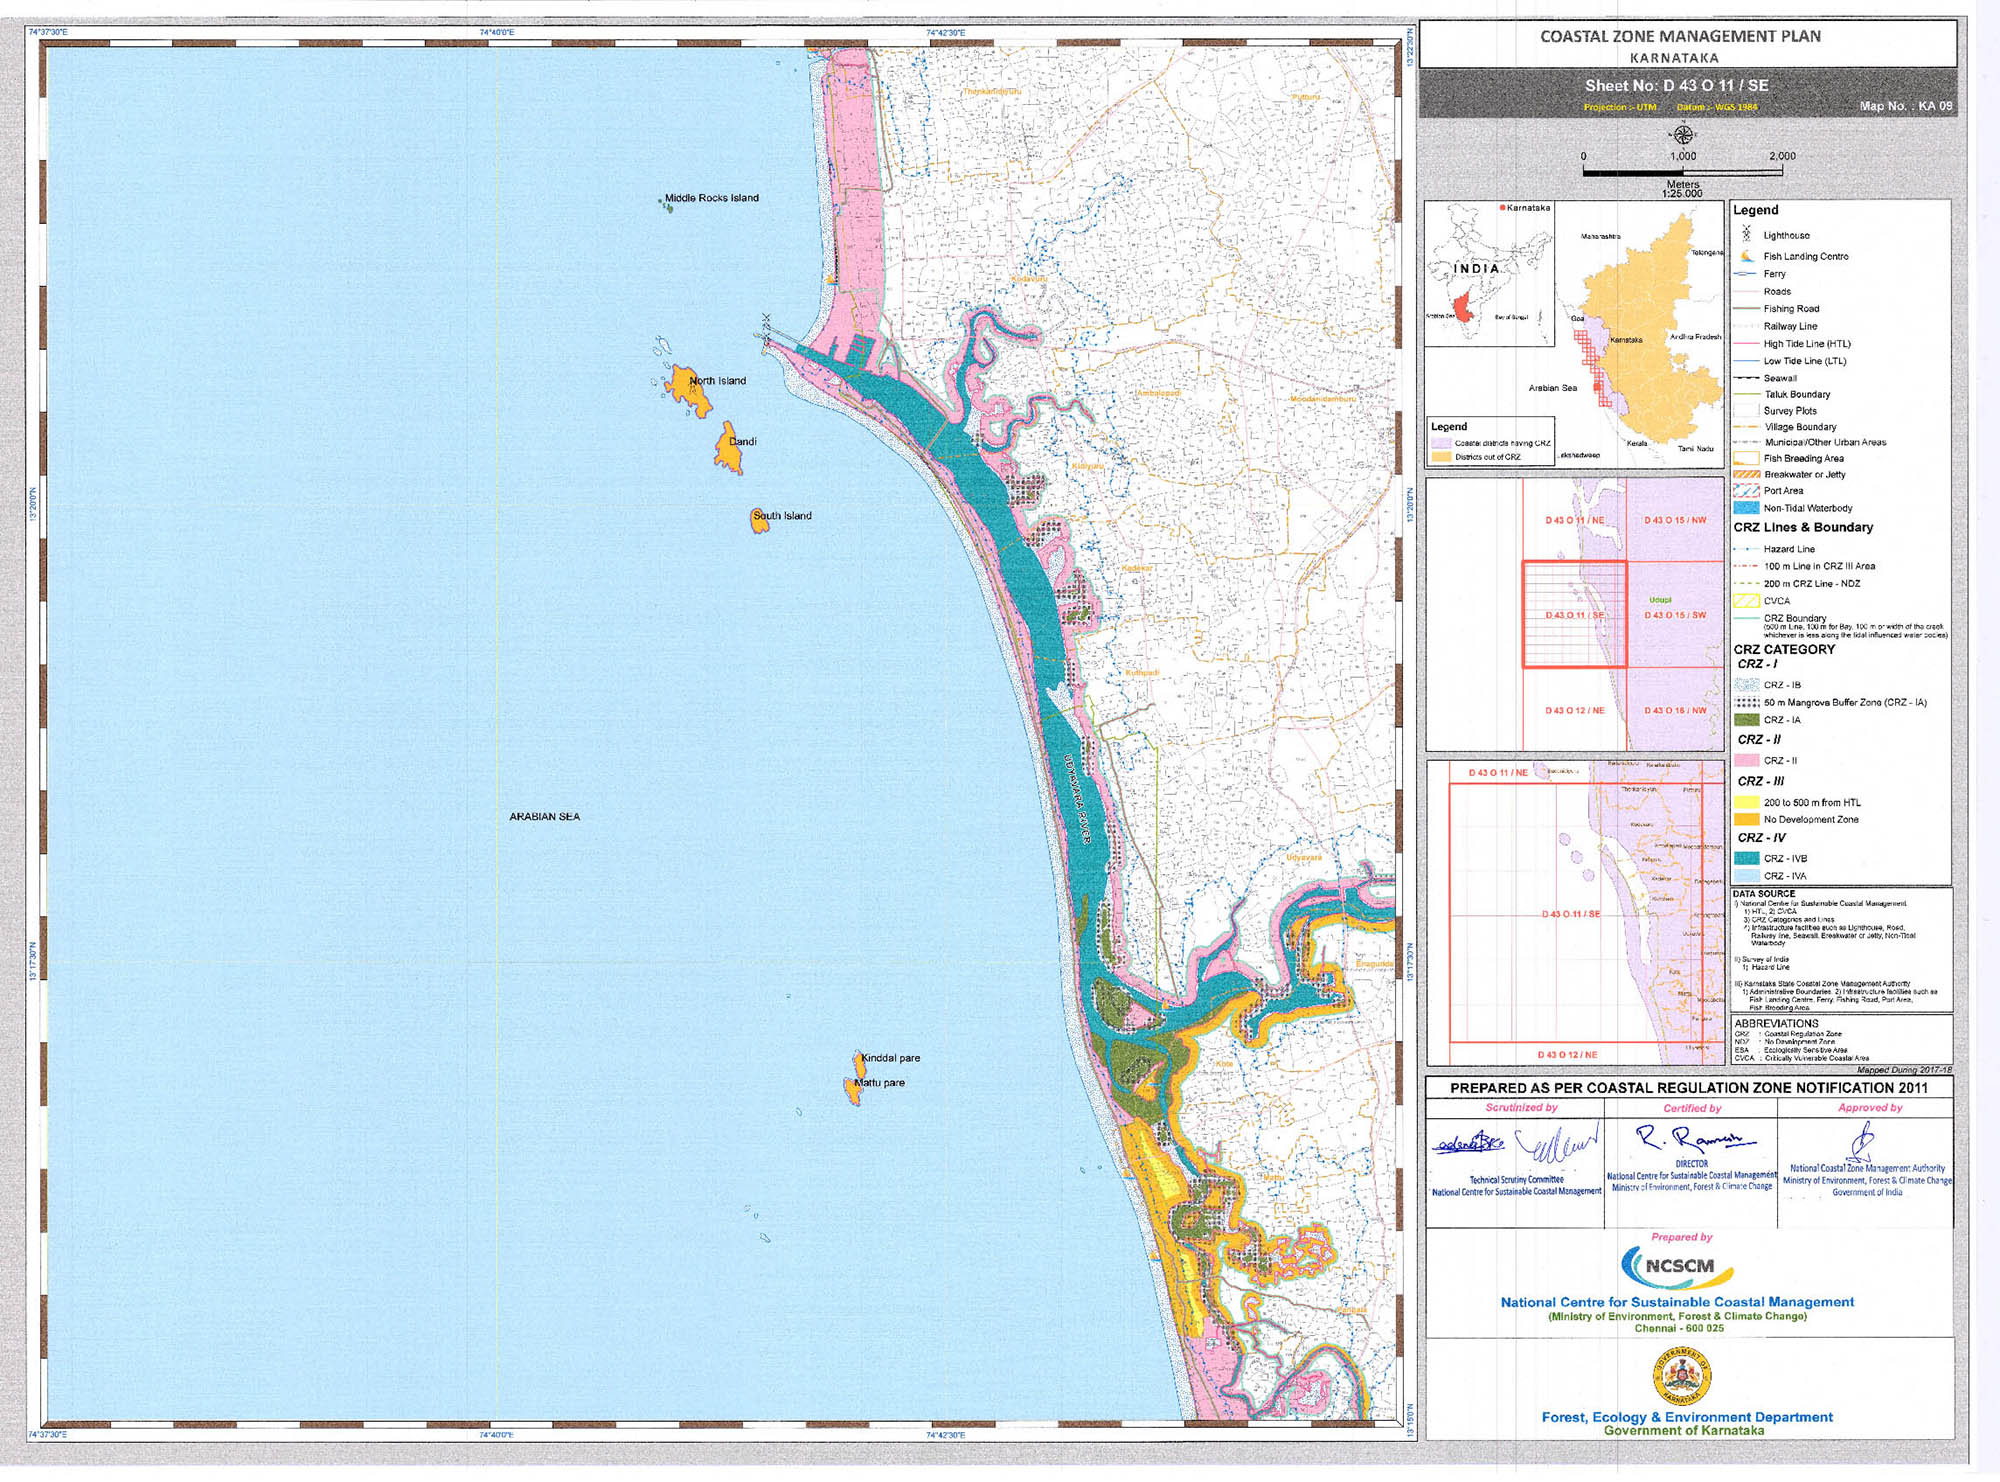Click the Middle Rocks Island label
Viewport: 2000px width, 1482px height.
[x=711, y=198]
